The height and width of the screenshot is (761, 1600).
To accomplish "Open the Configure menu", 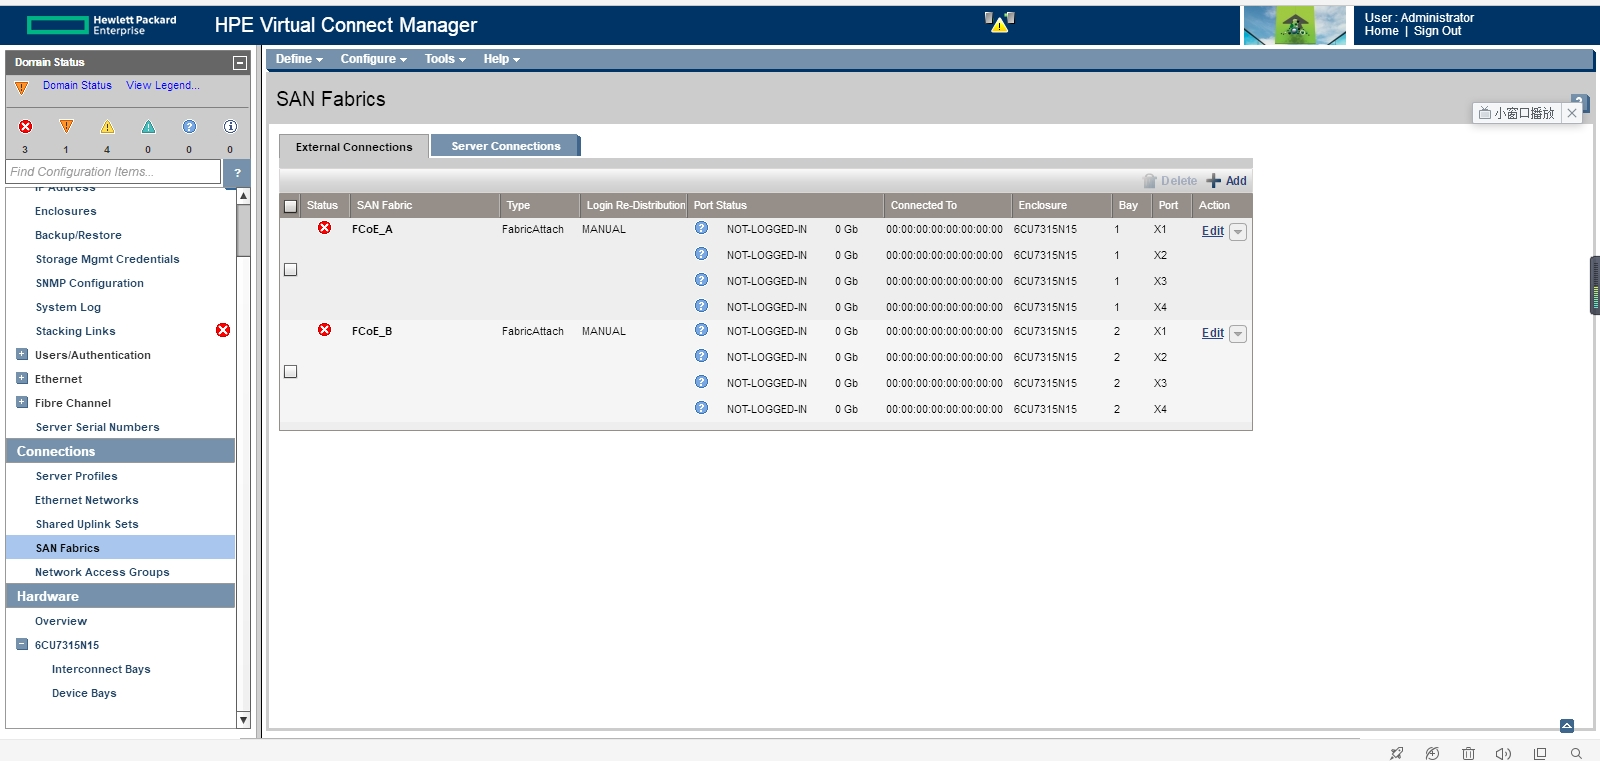I will click(x=374, y=59).
